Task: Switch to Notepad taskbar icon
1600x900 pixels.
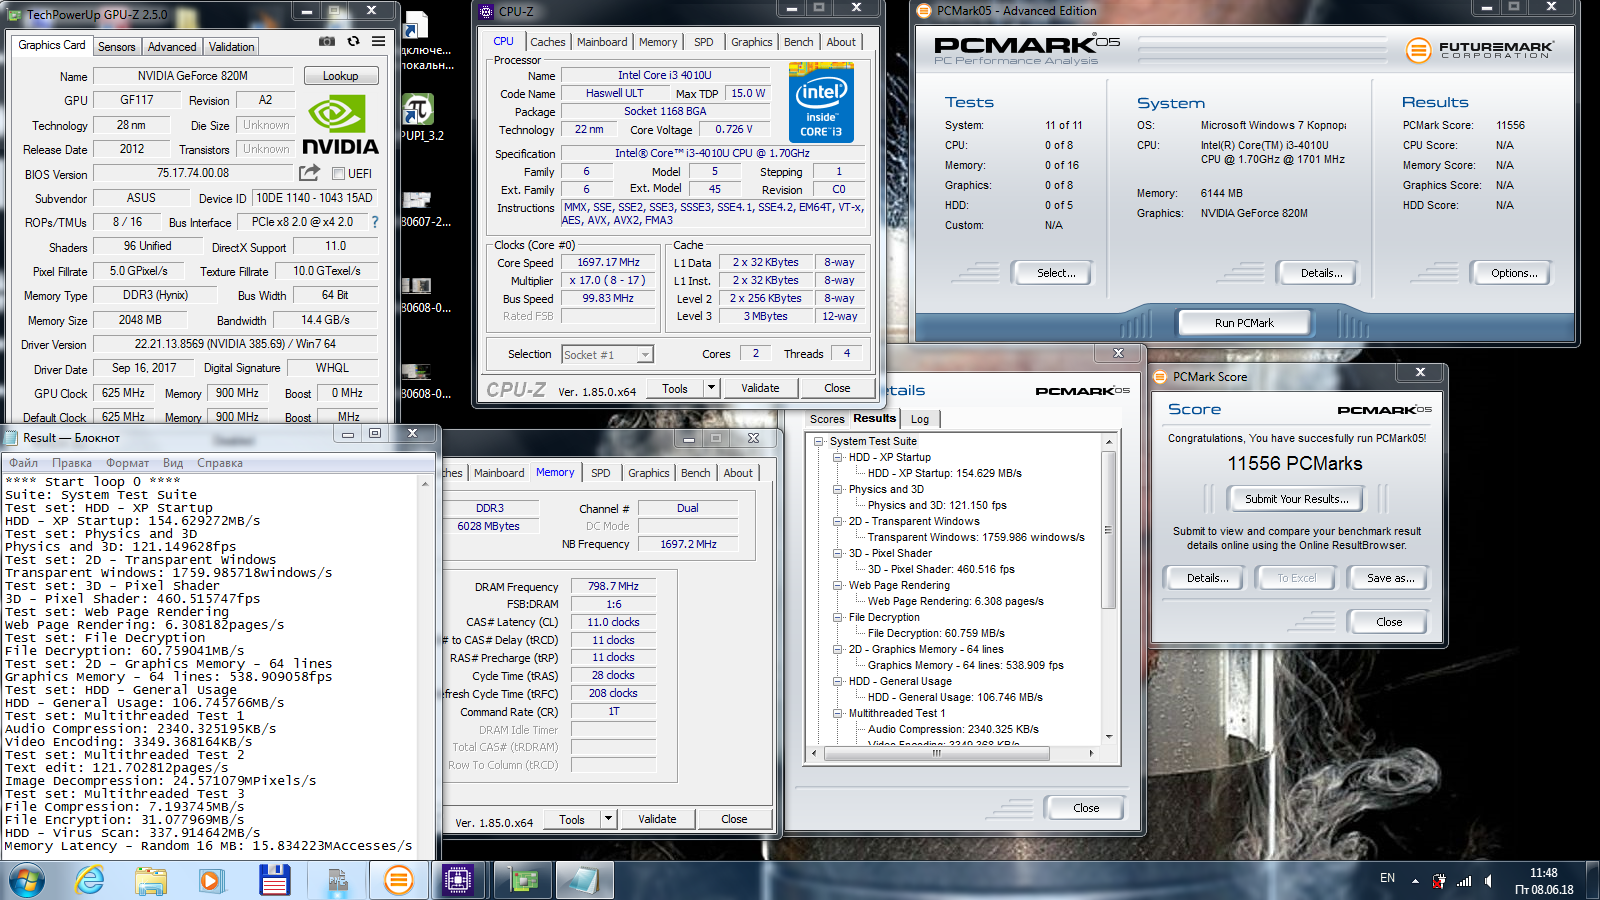Action: tap(584, 881)
